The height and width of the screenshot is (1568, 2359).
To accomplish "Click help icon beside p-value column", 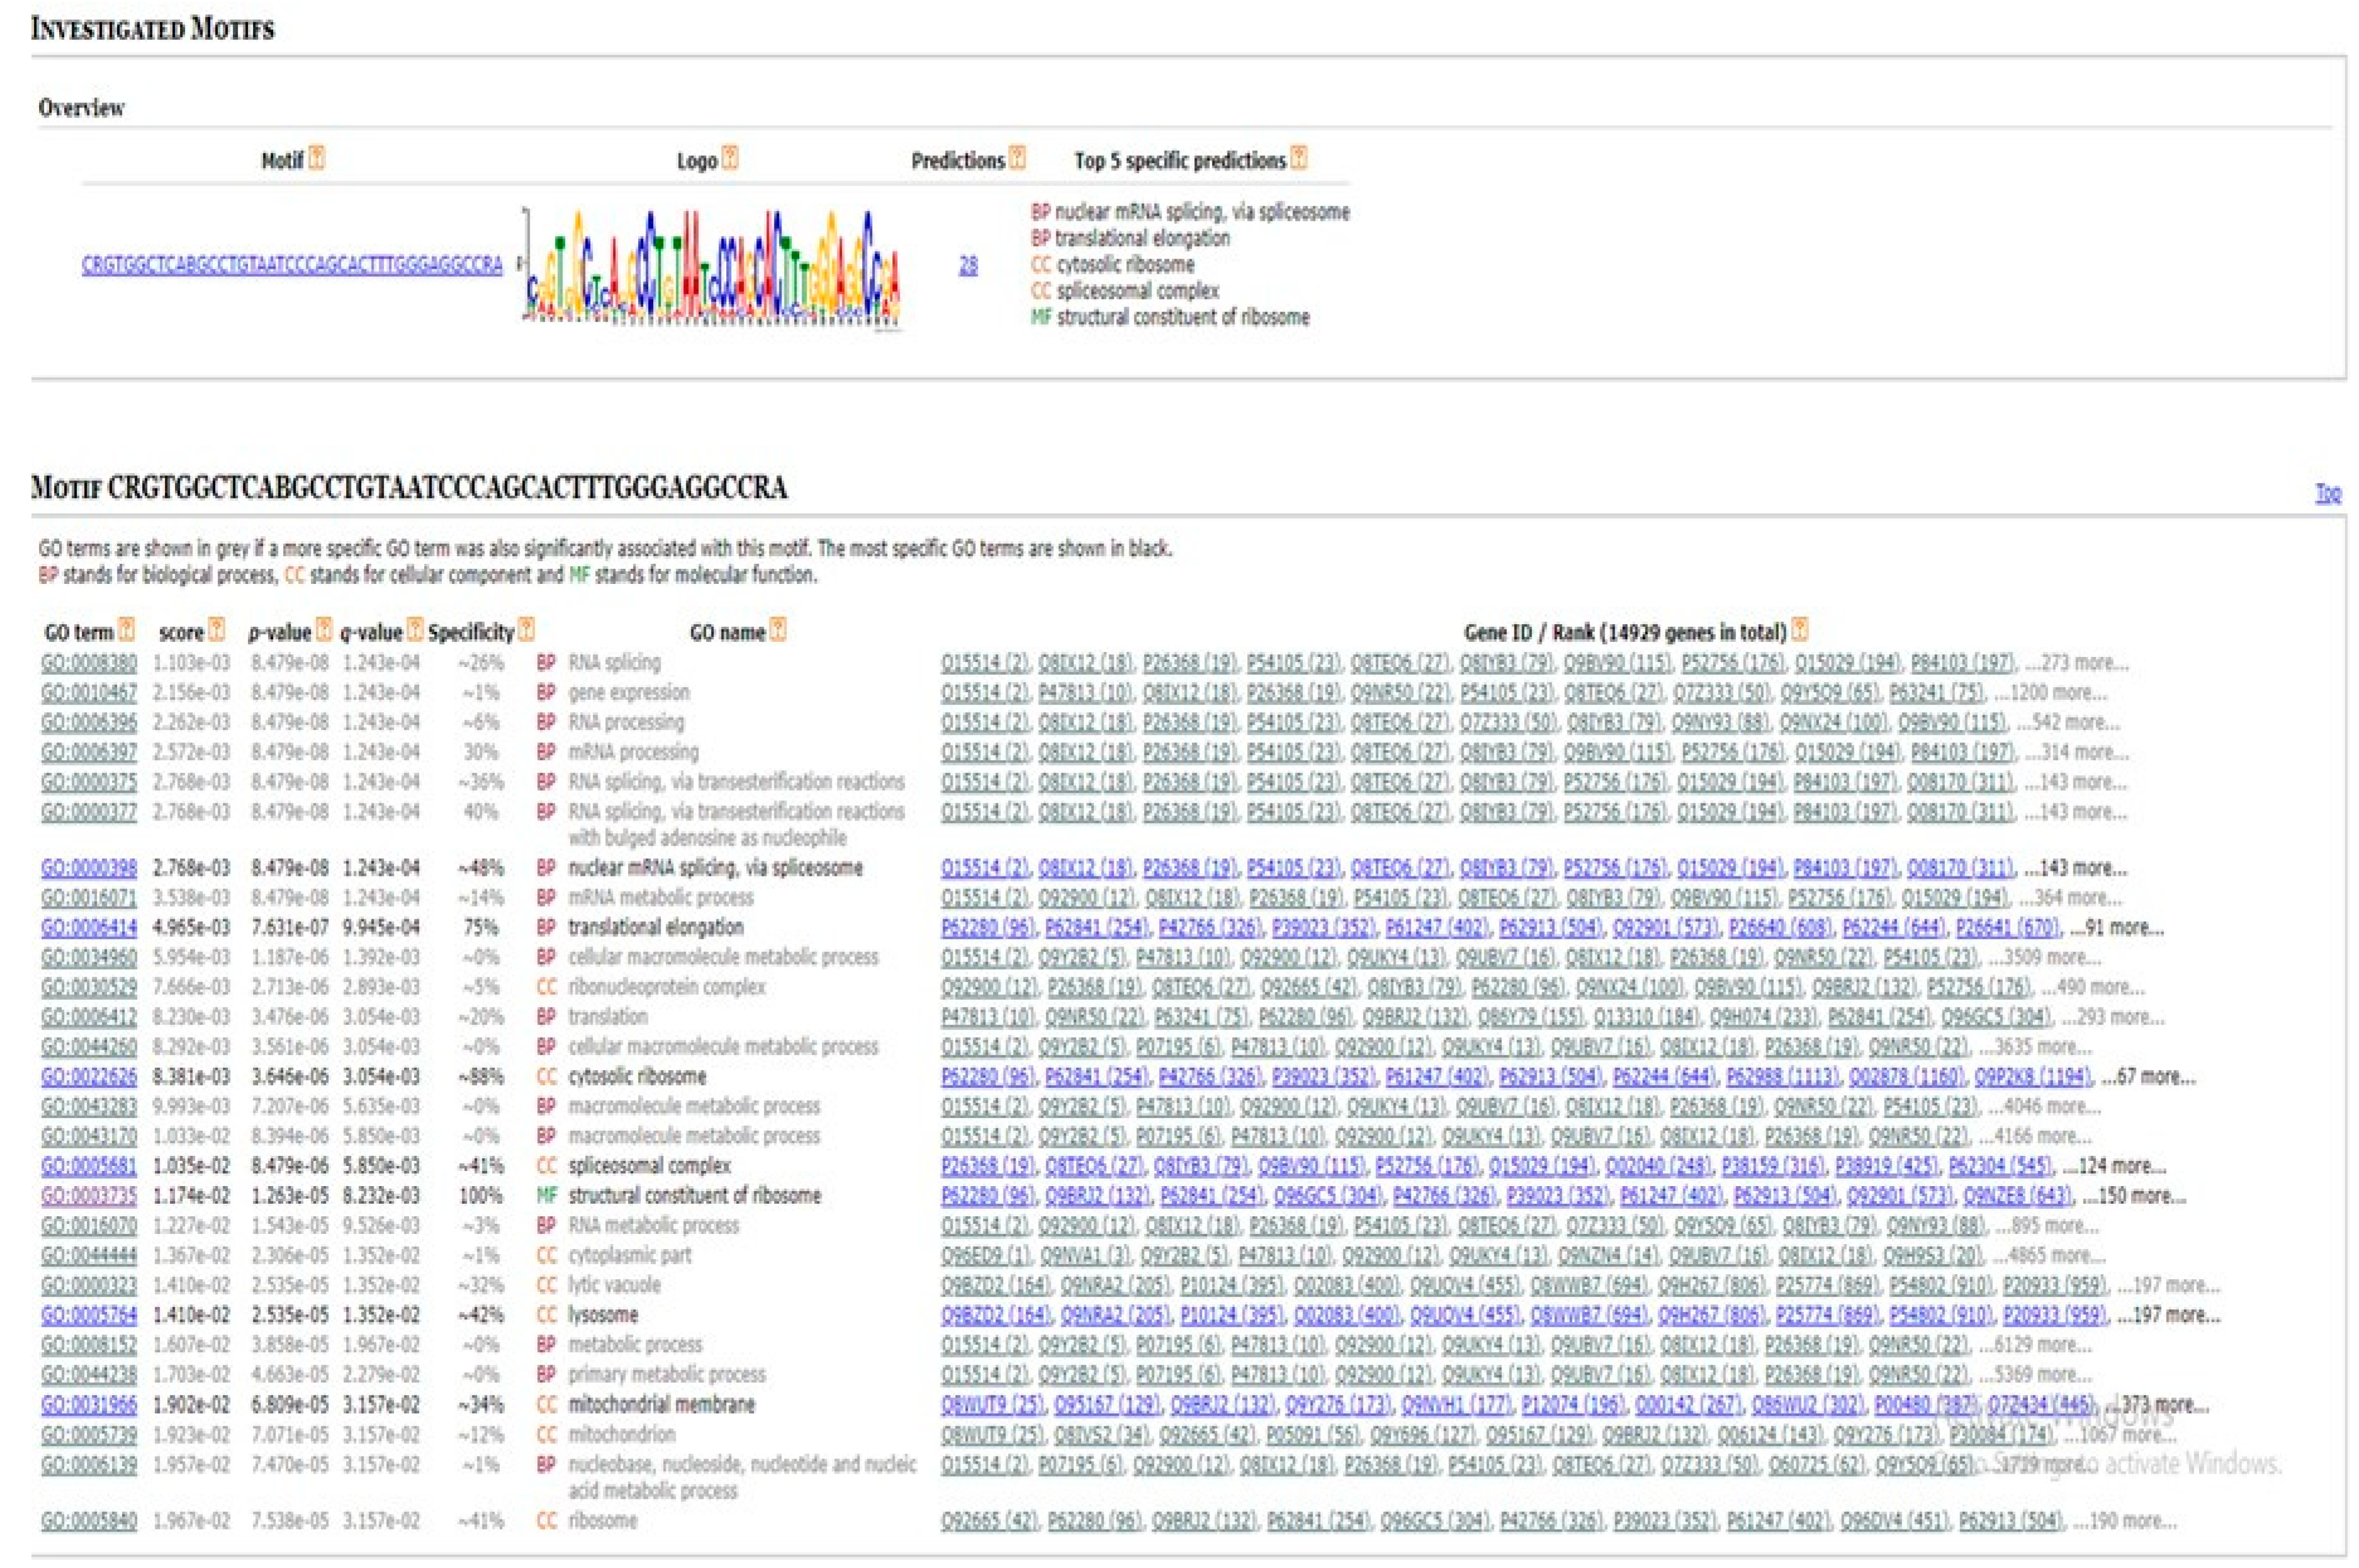I will (324, 630).
